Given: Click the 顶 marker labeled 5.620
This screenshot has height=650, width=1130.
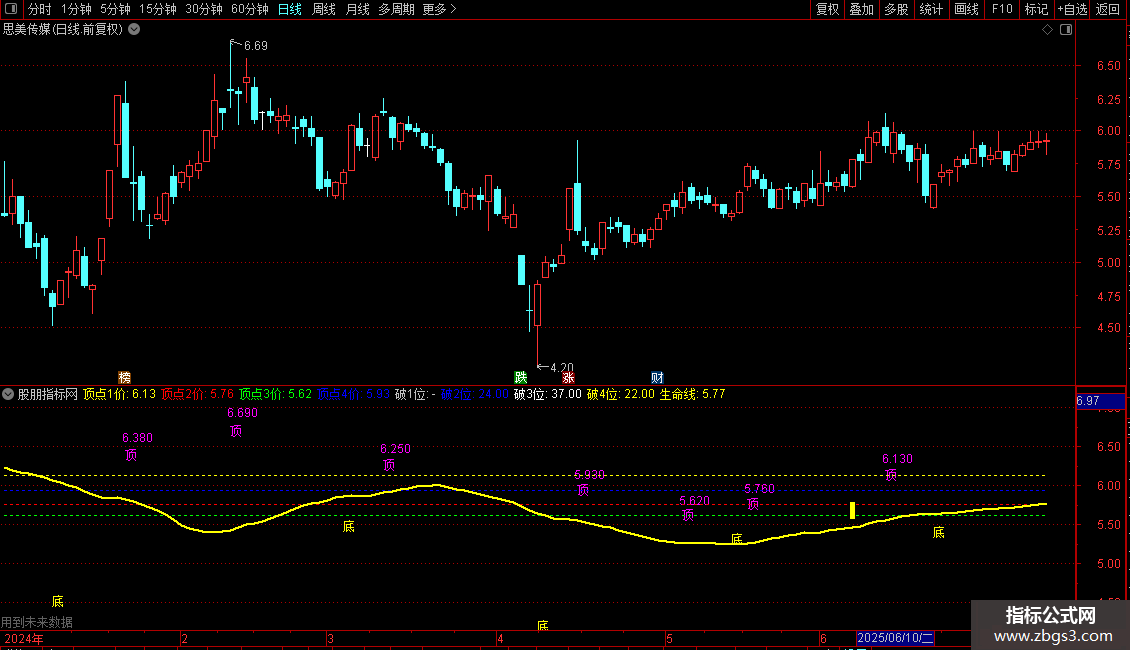Looking at the screenshot, I should click(688, 515).
